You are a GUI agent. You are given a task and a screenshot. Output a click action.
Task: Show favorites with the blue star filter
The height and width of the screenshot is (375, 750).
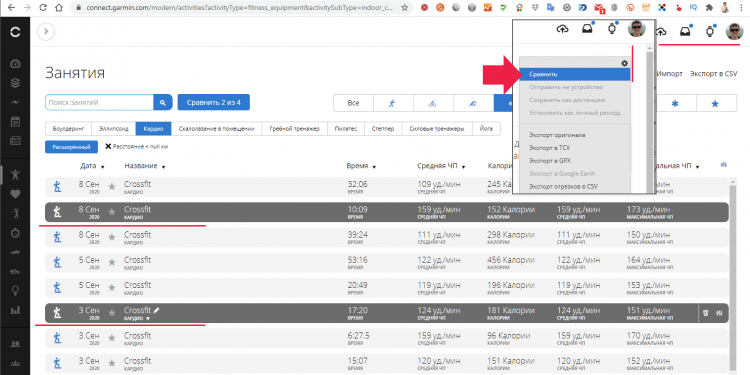click(x=716, y=103)
